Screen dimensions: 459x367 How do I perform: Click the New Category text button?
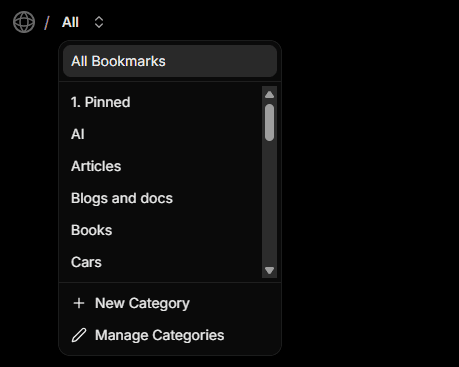tap(142, 303)
